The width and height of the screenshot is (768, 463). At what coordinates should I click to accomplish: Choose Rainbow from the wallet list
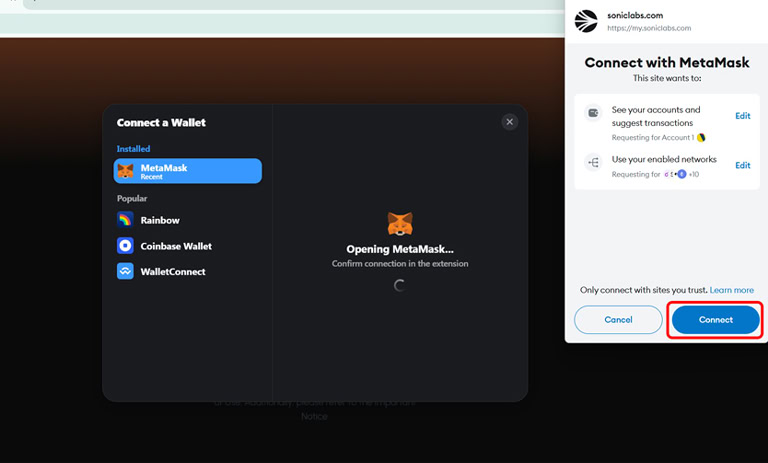click(160, 220)
